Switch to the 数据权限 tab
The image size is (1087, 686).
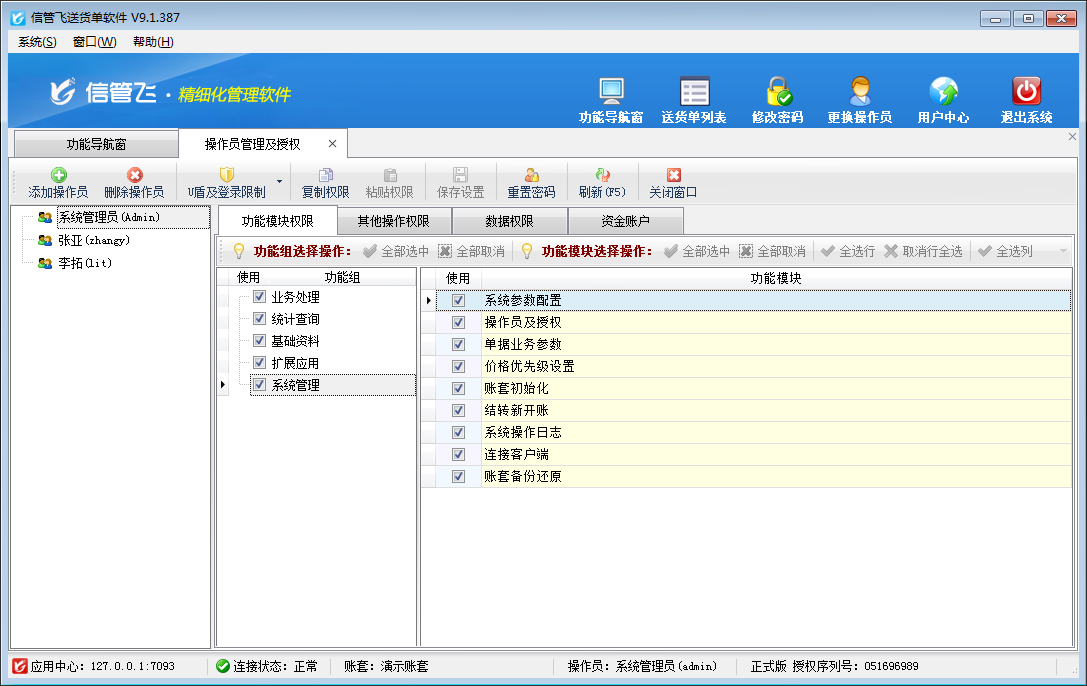[509, 221]
